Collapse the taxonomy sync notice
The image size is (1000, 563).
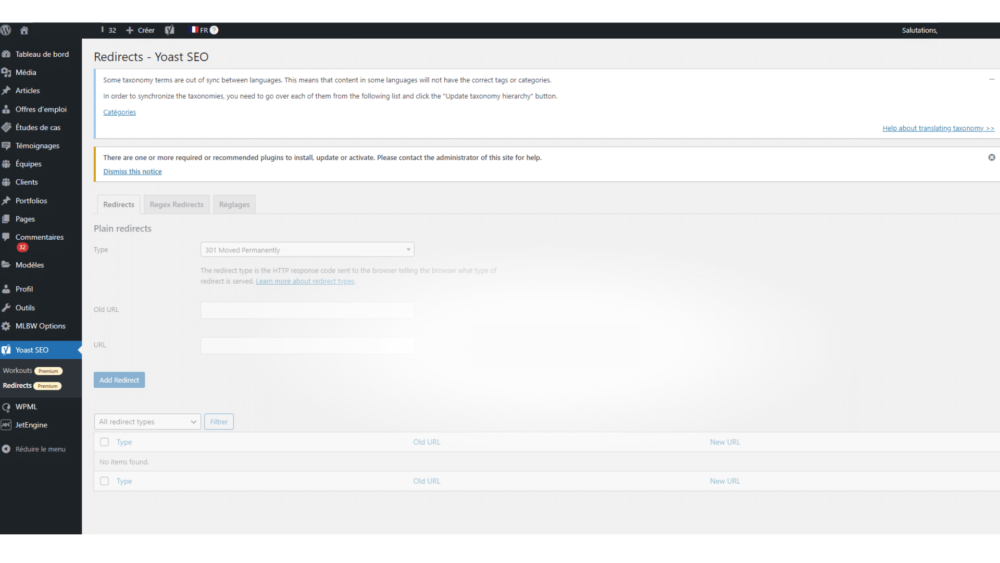click(x=991, y=80)
